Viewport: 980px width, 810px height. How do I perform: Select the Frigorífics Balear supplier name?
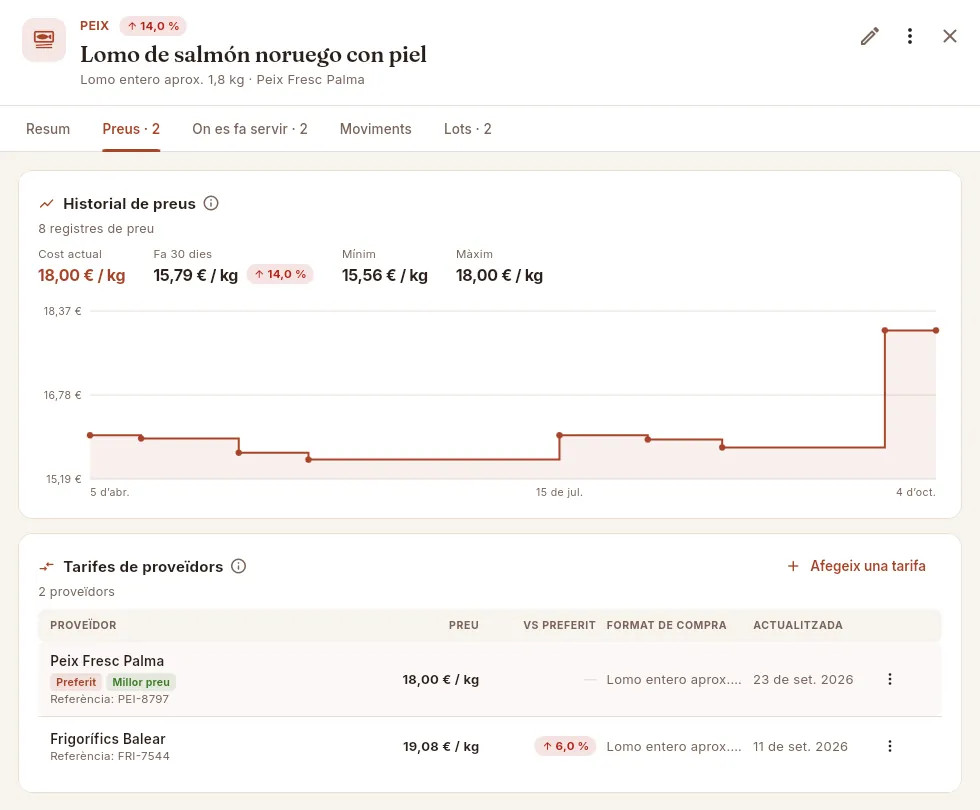[x=108, y=739]
